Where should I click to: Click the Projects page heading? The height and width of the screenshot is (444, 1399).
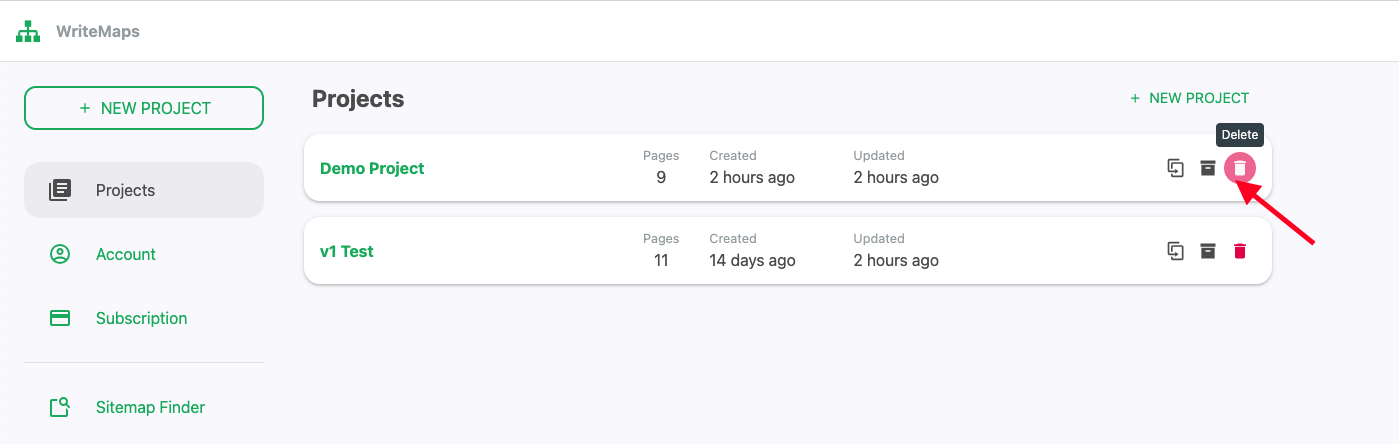click(358, 99)
